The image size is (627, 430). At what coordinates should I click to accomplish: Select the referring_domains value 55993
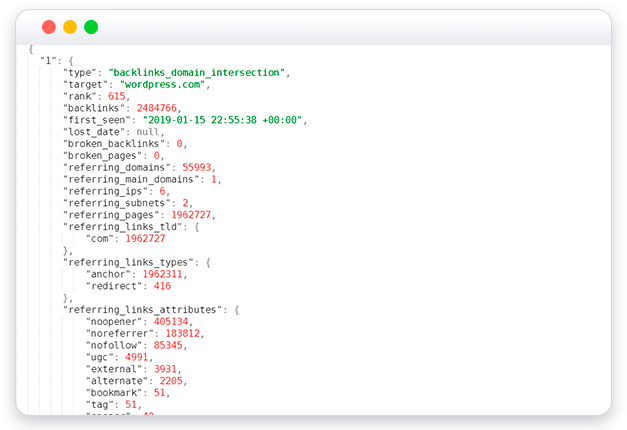[196, 168]
